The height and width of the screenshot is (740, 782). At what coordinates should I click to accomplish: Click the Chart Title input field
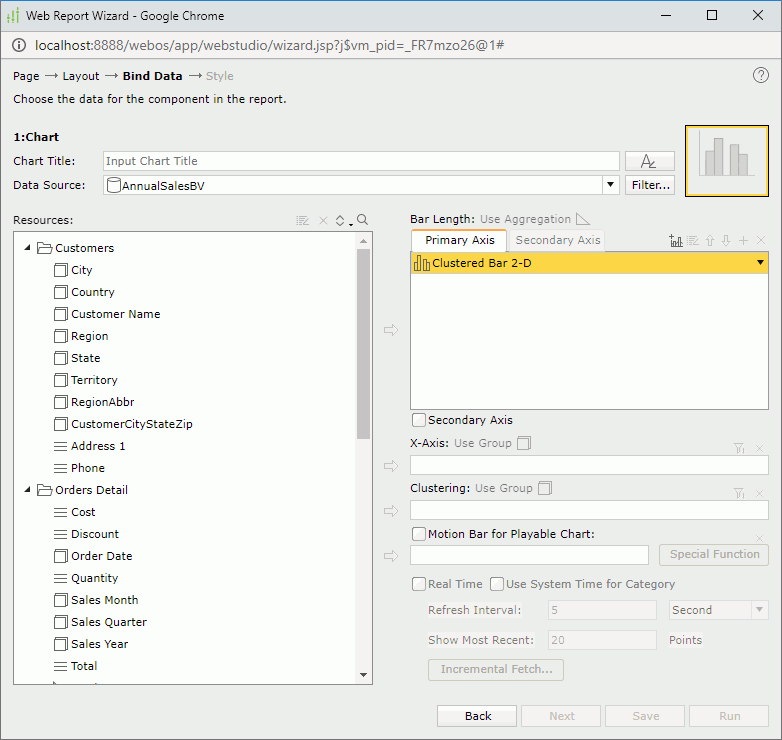click(x=361, y=161)
